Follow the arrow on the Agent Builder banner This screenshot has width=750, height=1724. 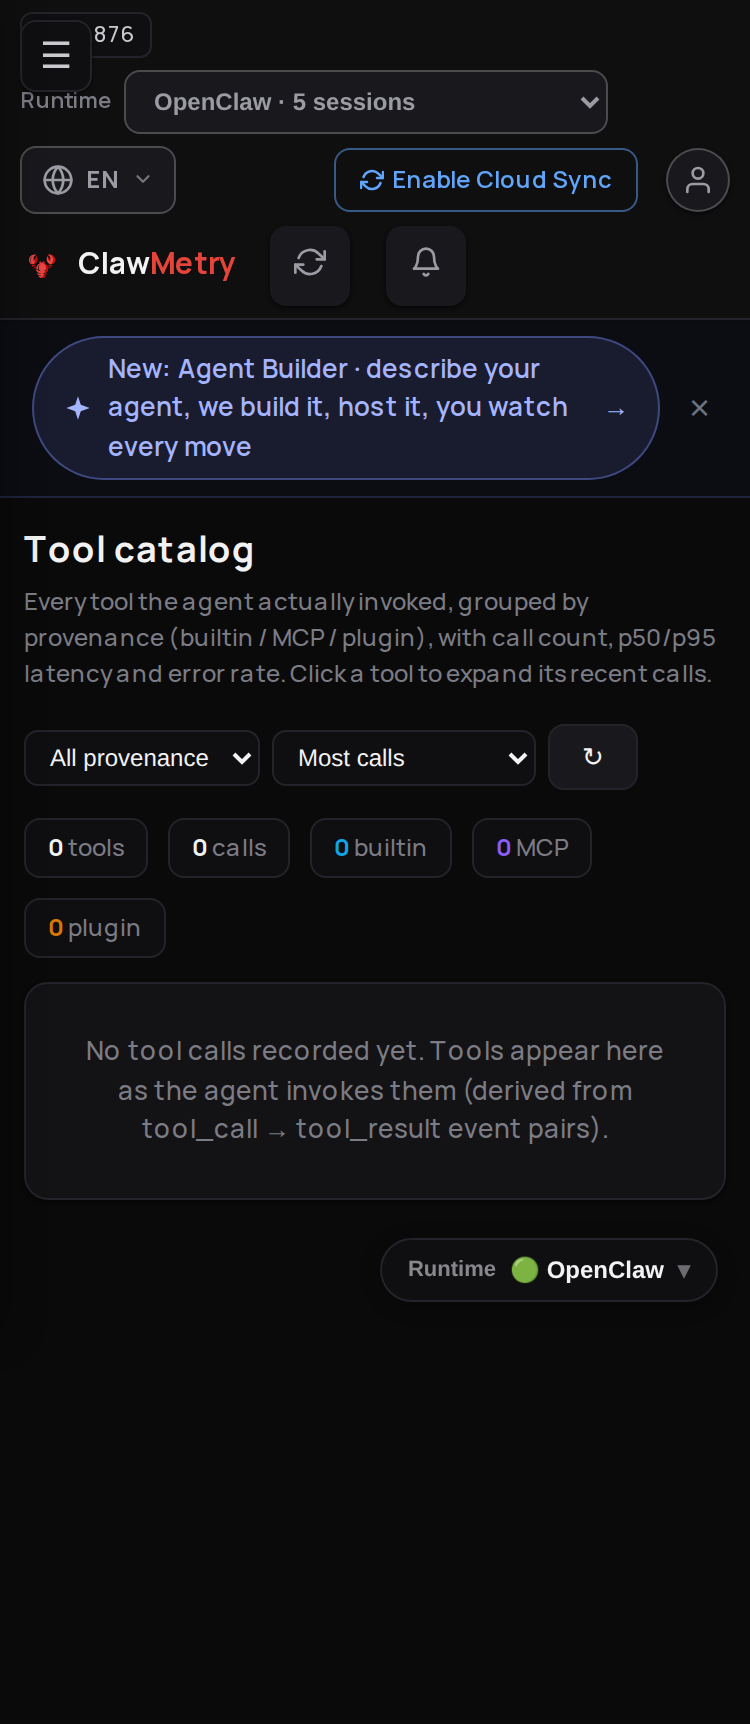616,410
